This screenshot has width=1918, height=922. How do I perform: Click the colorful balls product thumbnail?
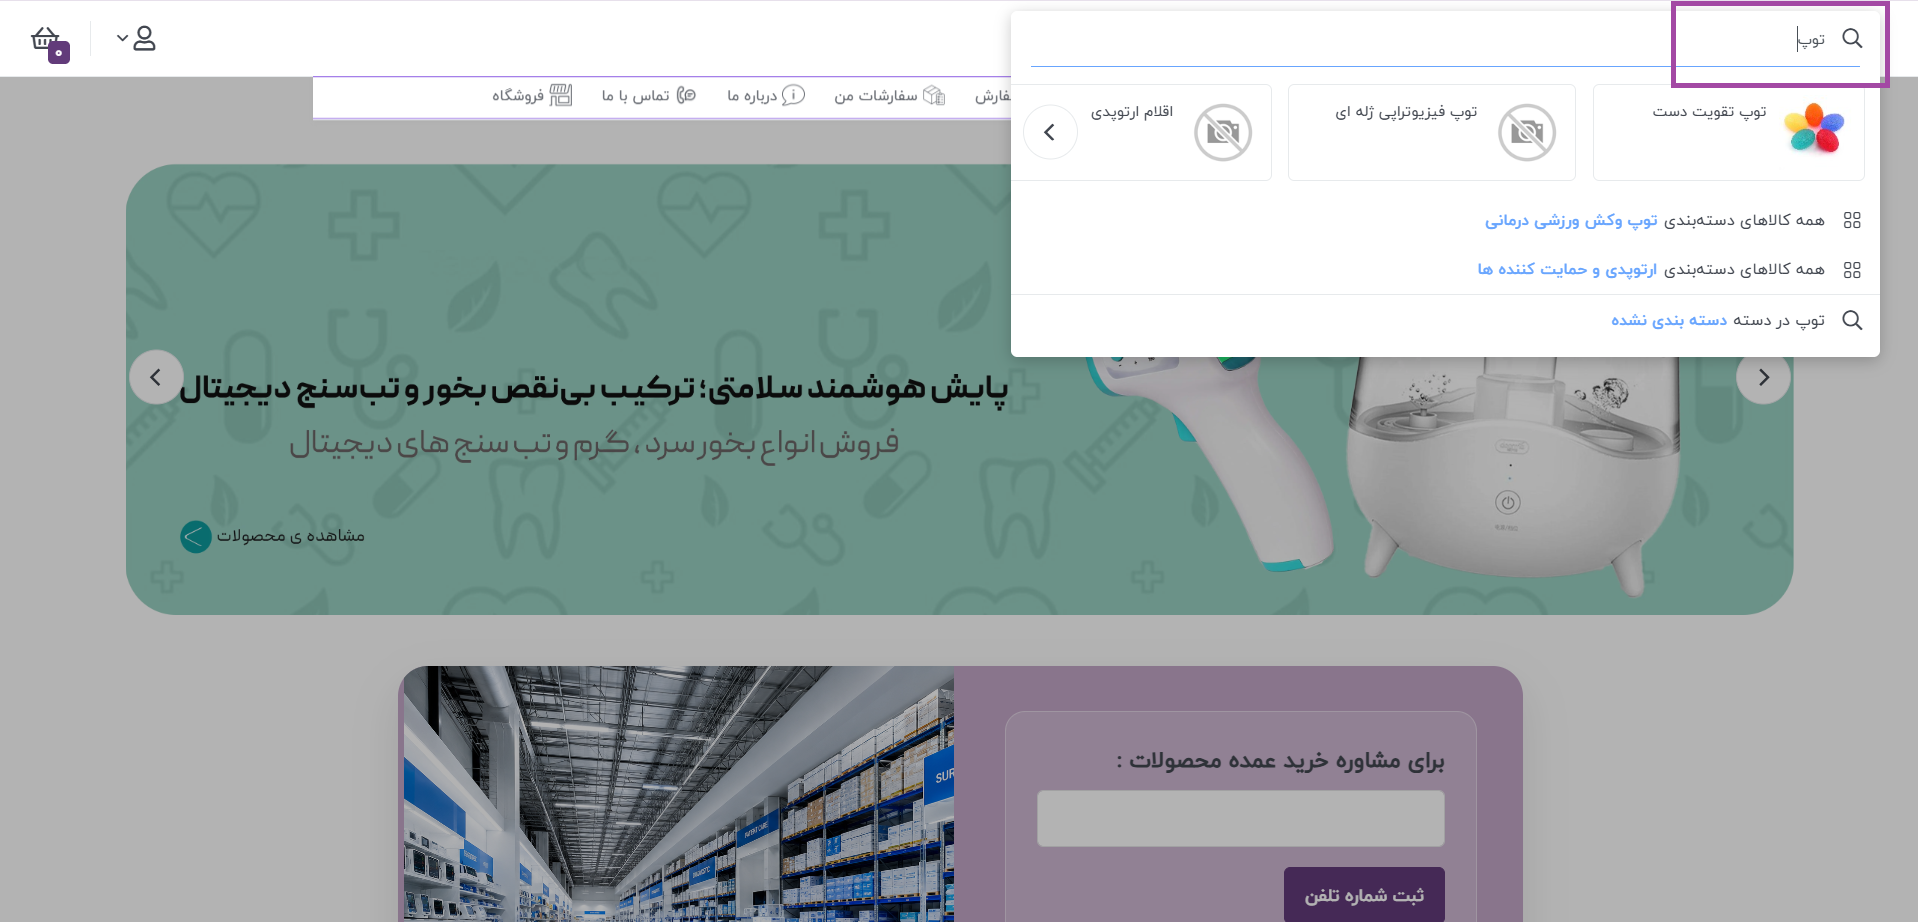pyautogui.click(x=1814, y=128)
